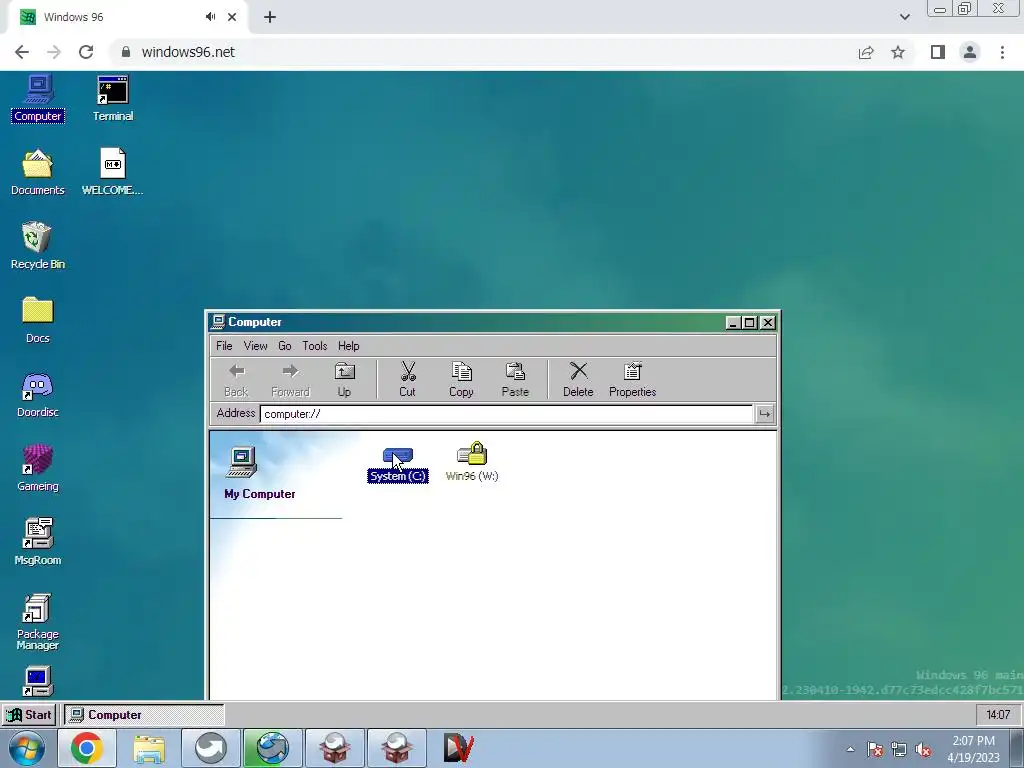Screen dimensions: 1024x768
Task: Click the Windows 7 Start orb
Action: 26,748
